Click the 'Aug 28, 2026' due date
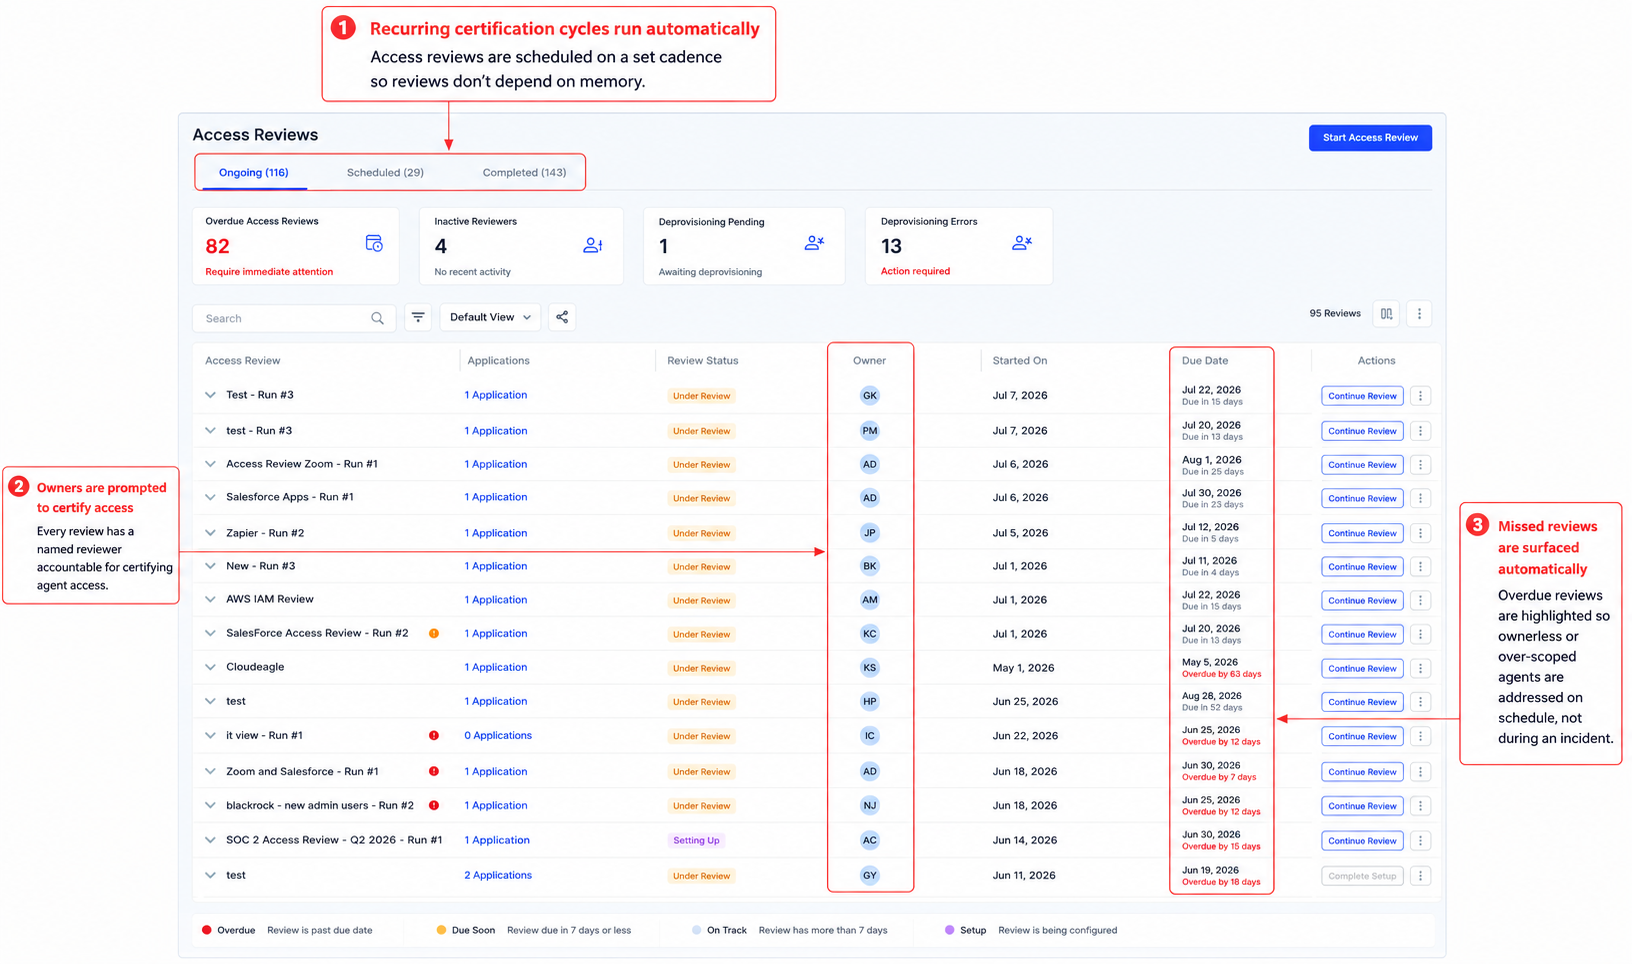The image size is (1632, 964). pyautogui.click(x=1212, y=696)
